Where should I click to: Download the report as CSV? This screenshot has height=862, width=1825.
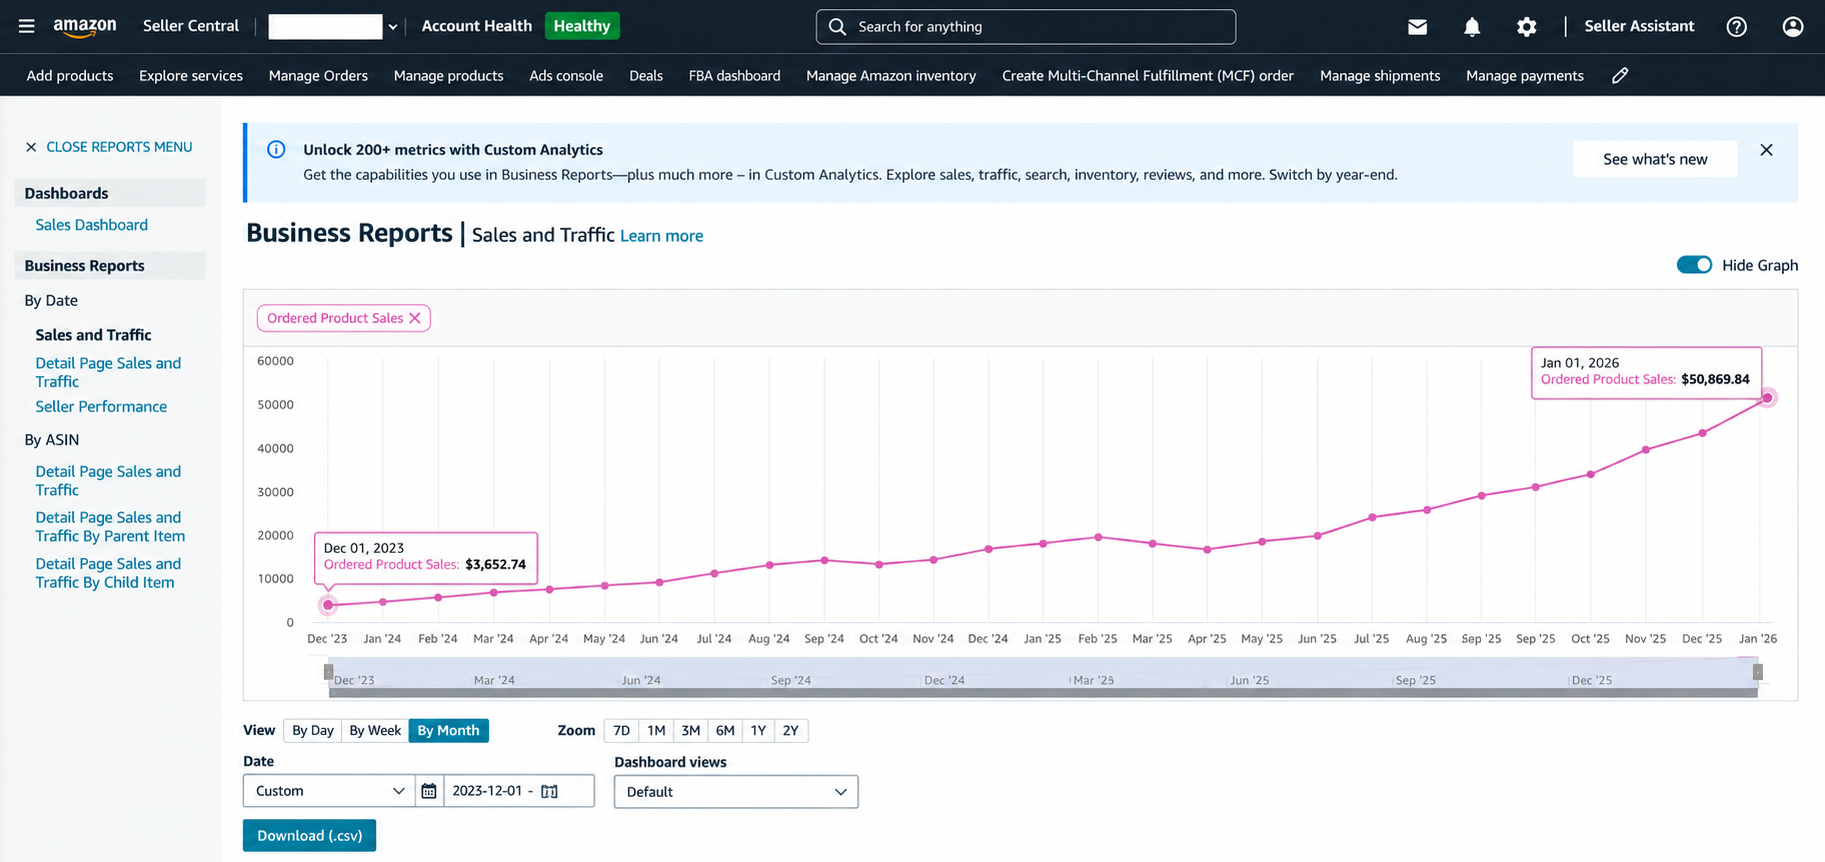309,836
